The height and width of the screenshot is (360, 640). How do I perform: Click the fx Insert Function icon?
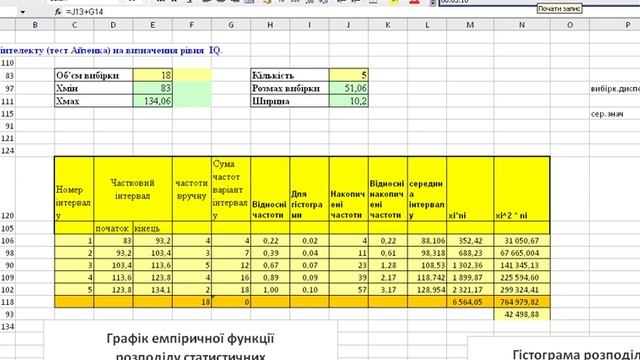tap(58, 12)
